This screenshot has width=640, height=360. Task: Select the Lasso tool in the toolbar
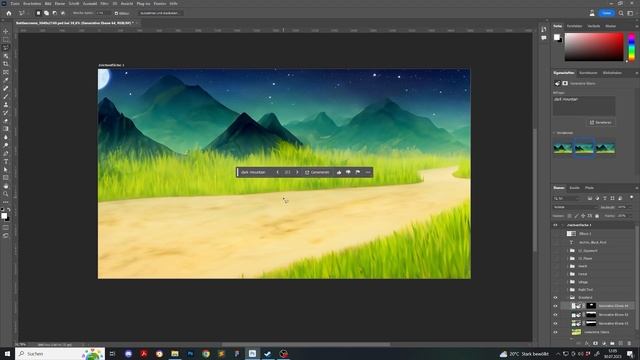pos(6,48)
